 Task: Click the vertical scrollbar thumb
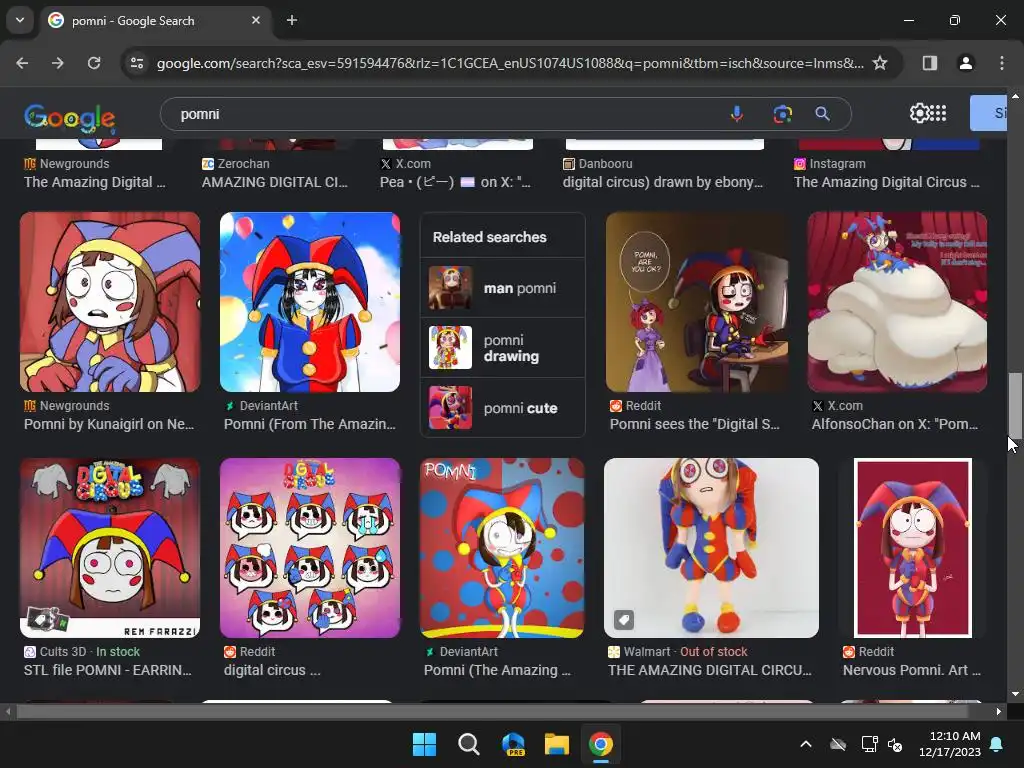1015,405
